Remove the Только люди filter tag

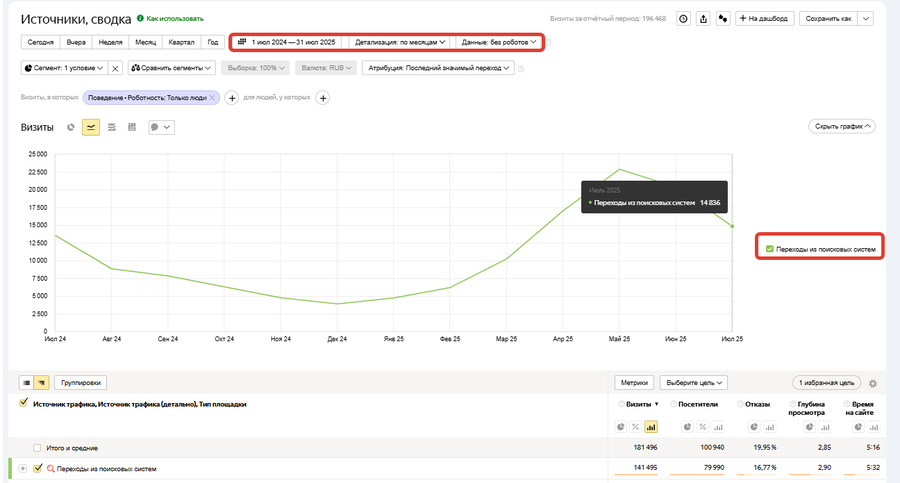coord(212,98)
